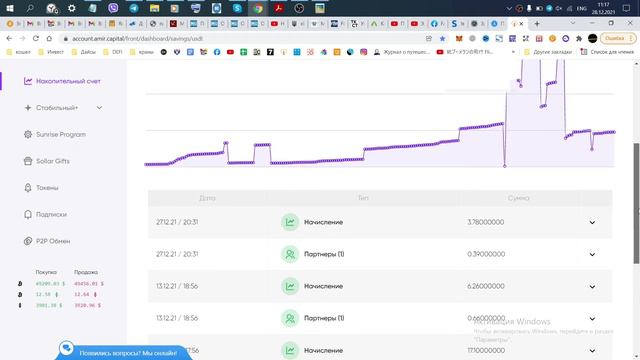This screenshot has width=640, height=360.
Task: Open Другие закладки folder
Action: 548,52
